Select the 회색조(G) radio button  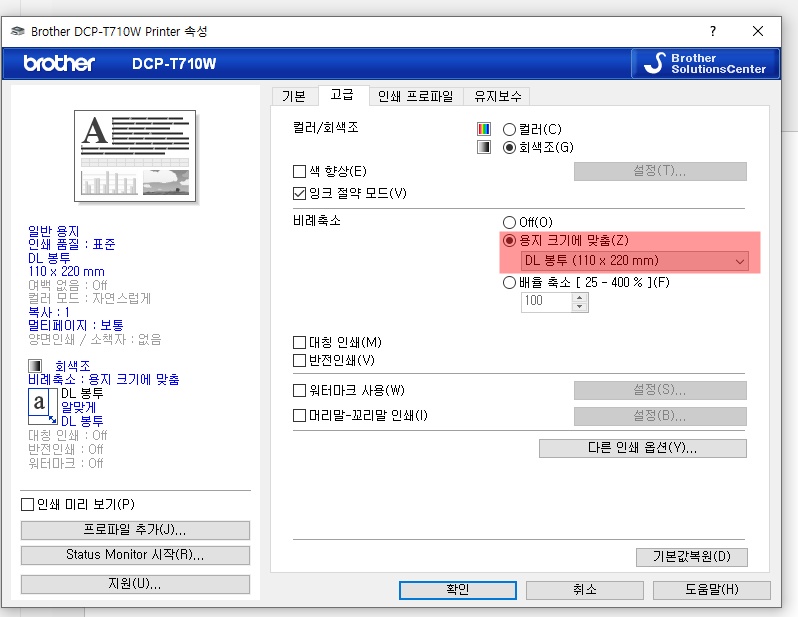pos(509,148)
